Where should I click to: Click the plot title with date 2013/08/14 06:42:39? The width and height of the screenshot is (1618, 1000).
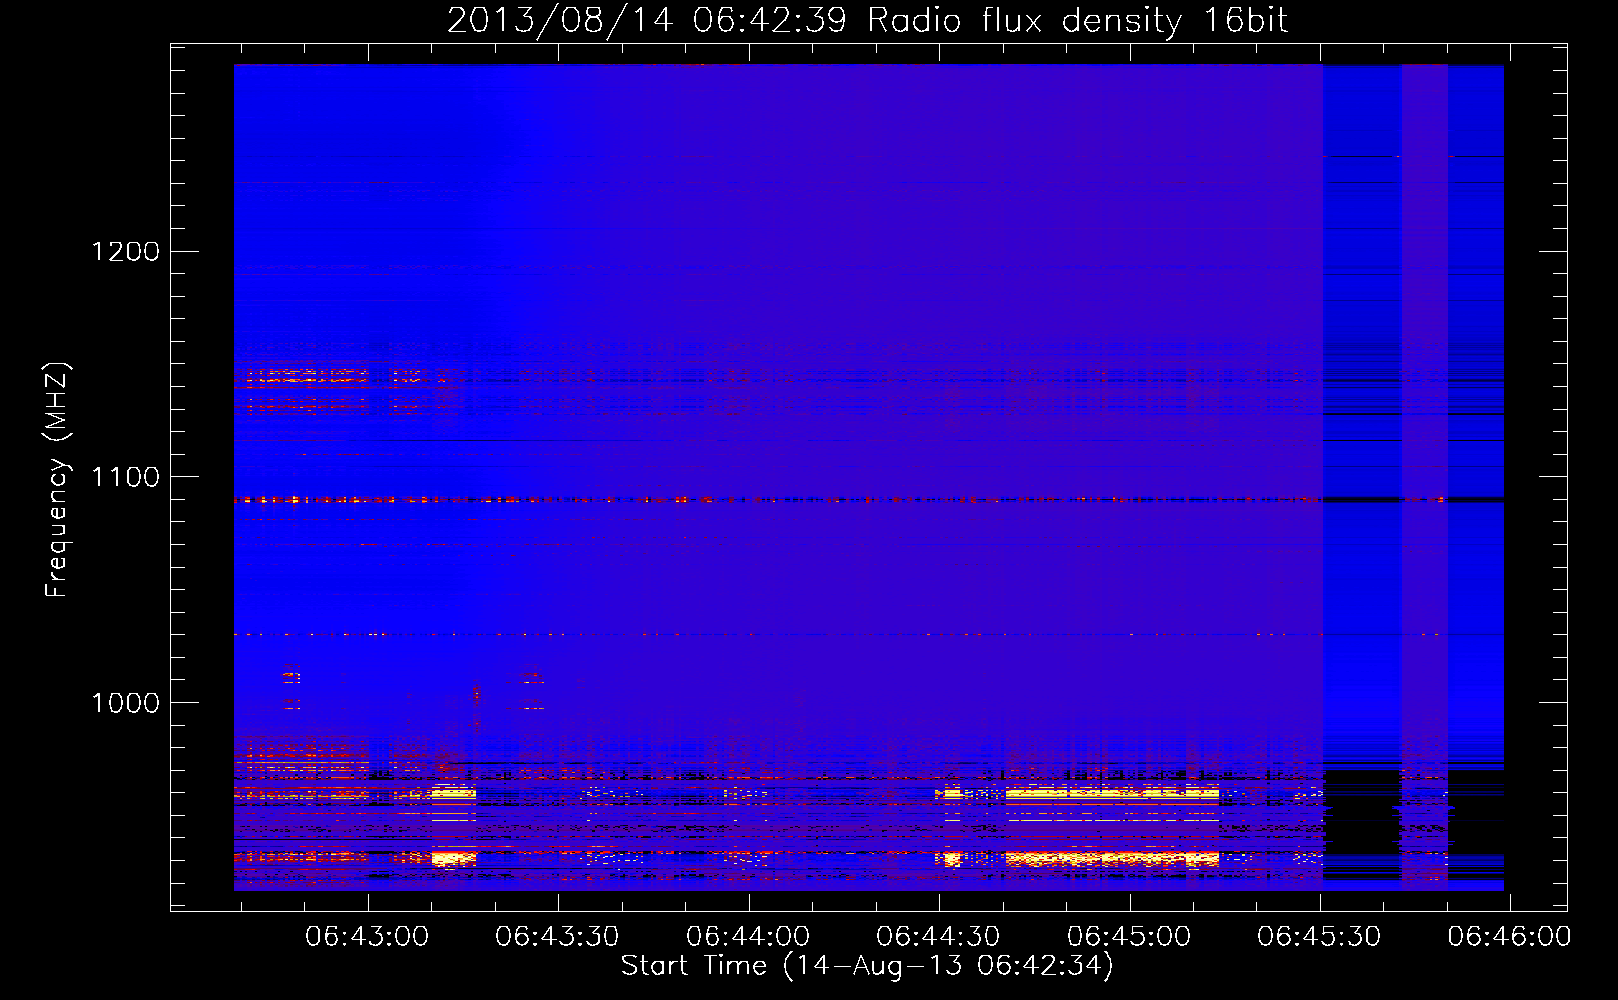click(867, 21)
